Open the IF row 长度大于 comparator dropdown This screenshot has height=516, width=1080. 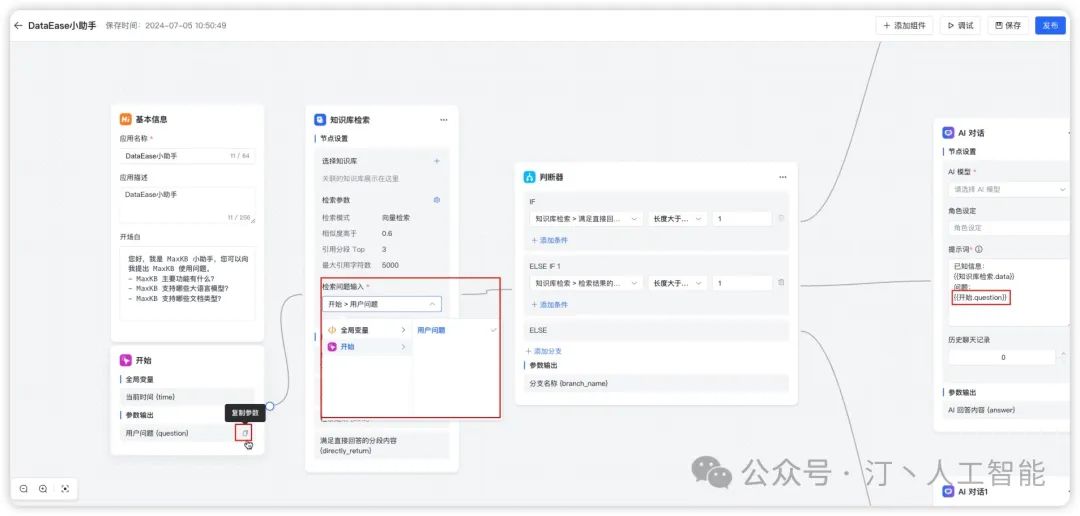(677, 218)
